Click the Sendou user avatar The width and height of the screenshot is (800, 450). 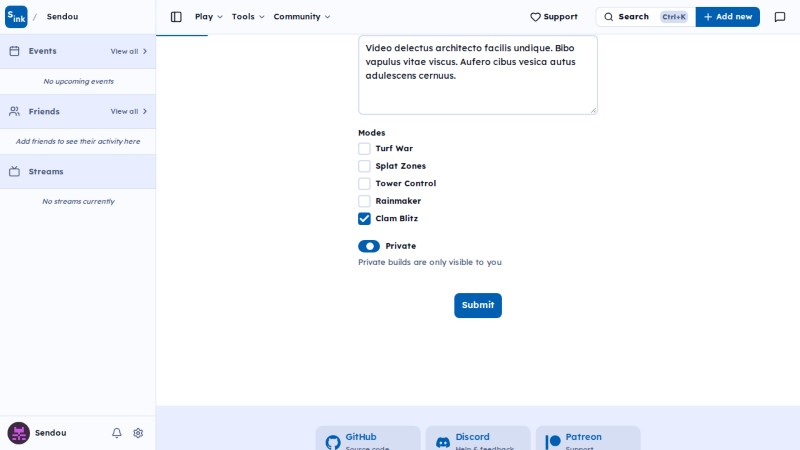point(18,433)
